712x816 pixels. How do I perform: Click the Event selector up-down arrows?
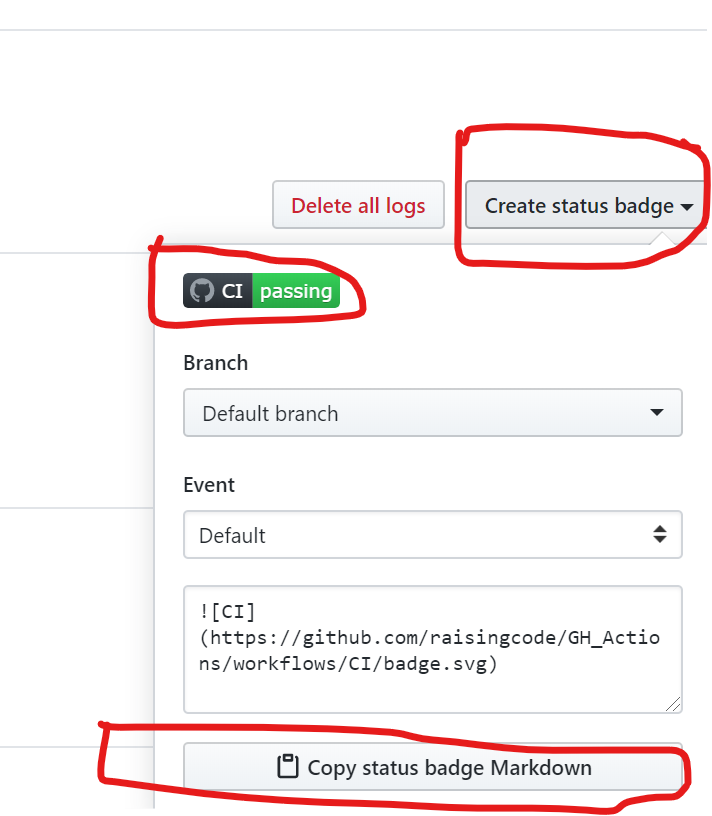(660, 534)
